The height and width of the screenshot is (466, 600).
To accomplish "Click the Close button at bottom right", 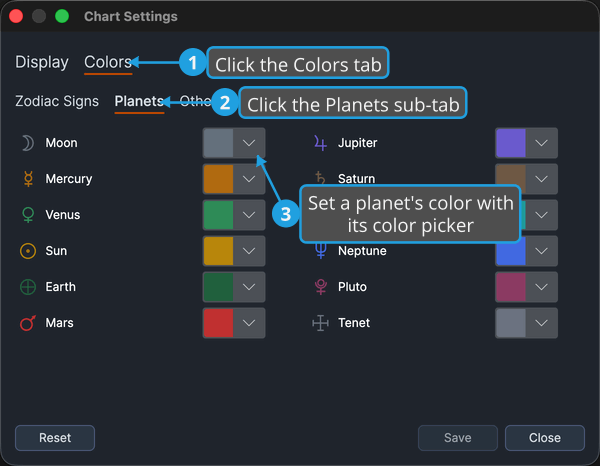I will (545, 438).
